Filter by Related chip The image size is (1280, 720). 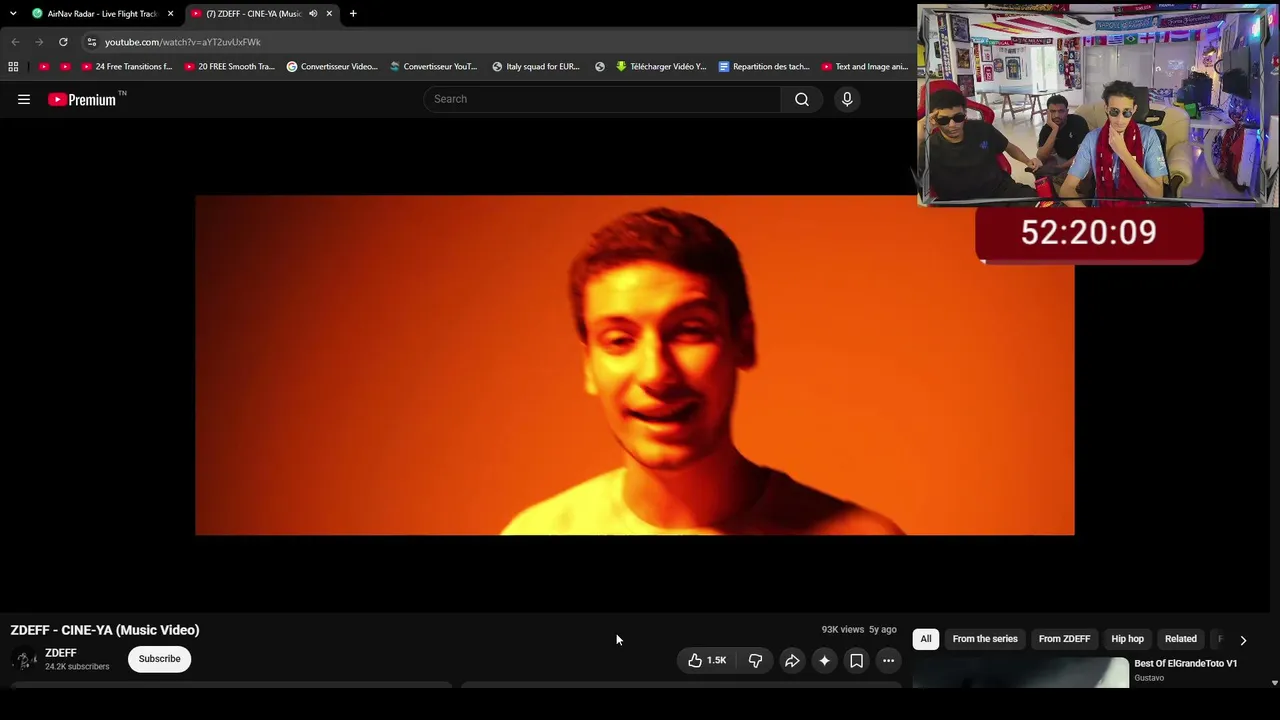click(1181, 639)
